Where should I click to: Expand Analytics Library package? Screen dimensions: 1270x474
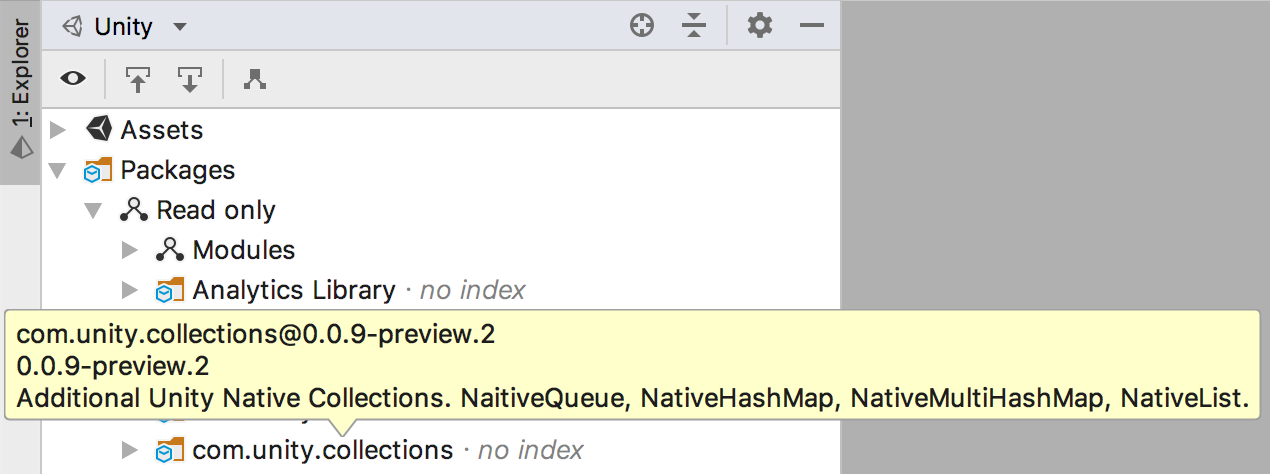[129, 290]
